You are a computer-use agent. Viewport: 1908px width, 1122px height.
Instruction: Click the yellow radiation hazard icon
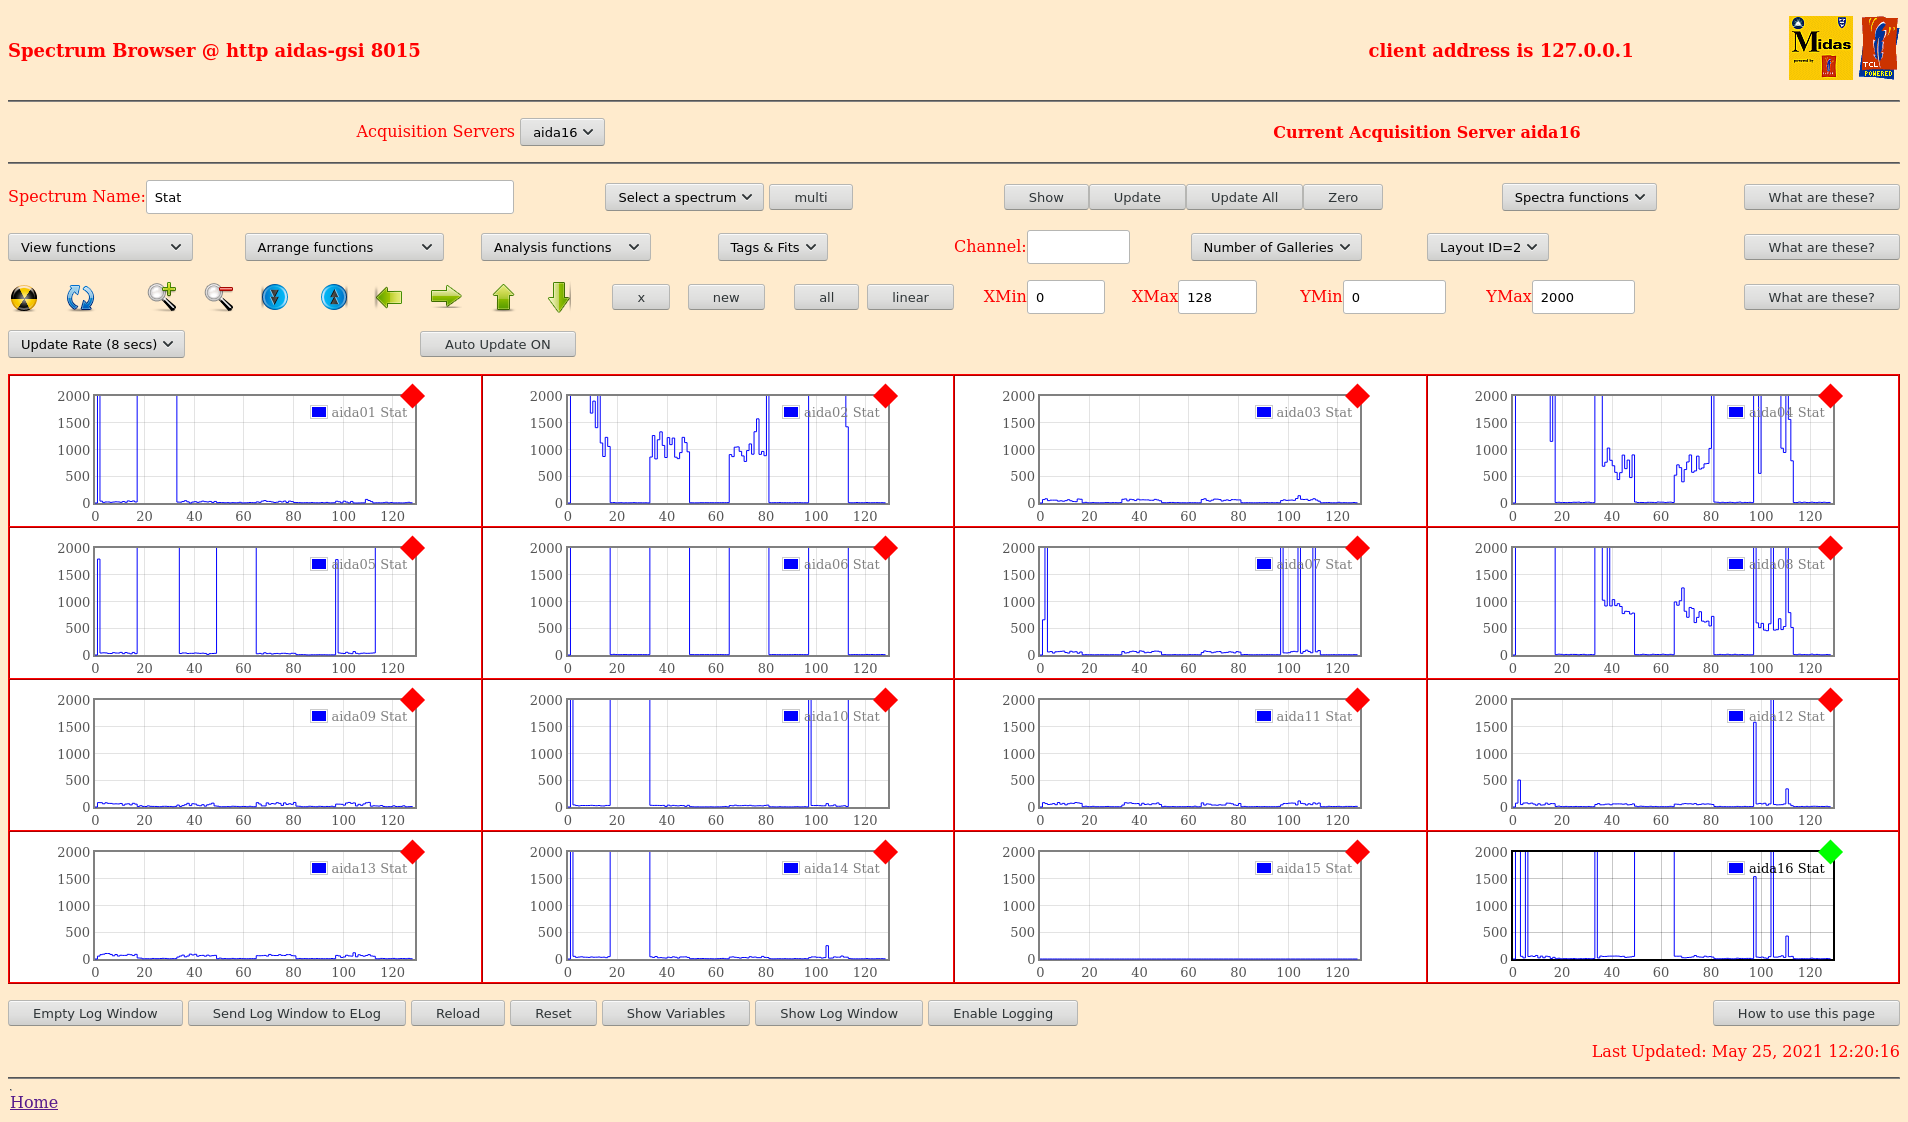pyautogui.click(x=24, y=298)
